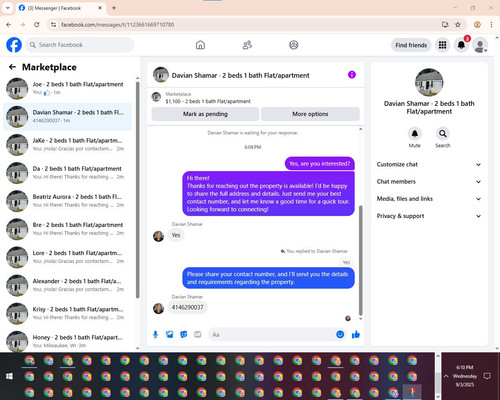This screenshot has height=400, width=500.
Task: Open Alexander 2 beds conversation
Action: 67,285
